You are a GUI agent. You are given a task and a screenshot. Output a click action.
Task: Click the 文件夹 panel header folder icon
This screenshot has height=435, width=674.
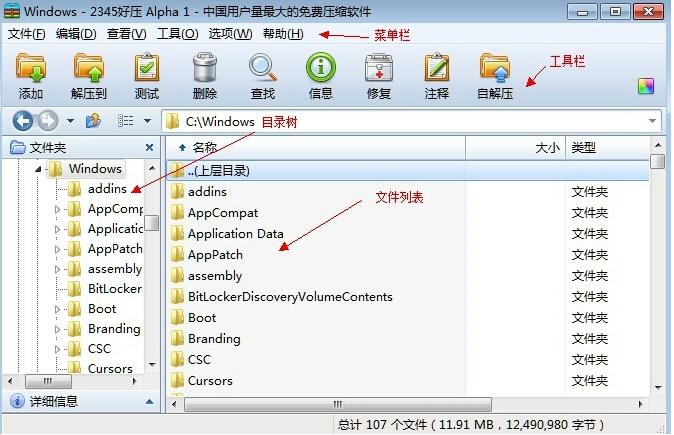[18, 148]
